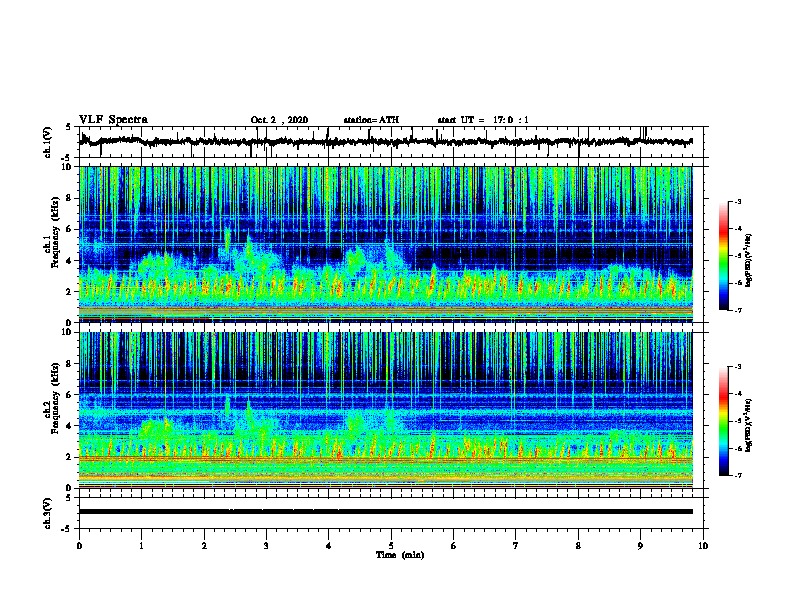This screenshot has width=792, height=612.
Task: Click the 'VLF Spectra' title text
Action: pos(113,120)
